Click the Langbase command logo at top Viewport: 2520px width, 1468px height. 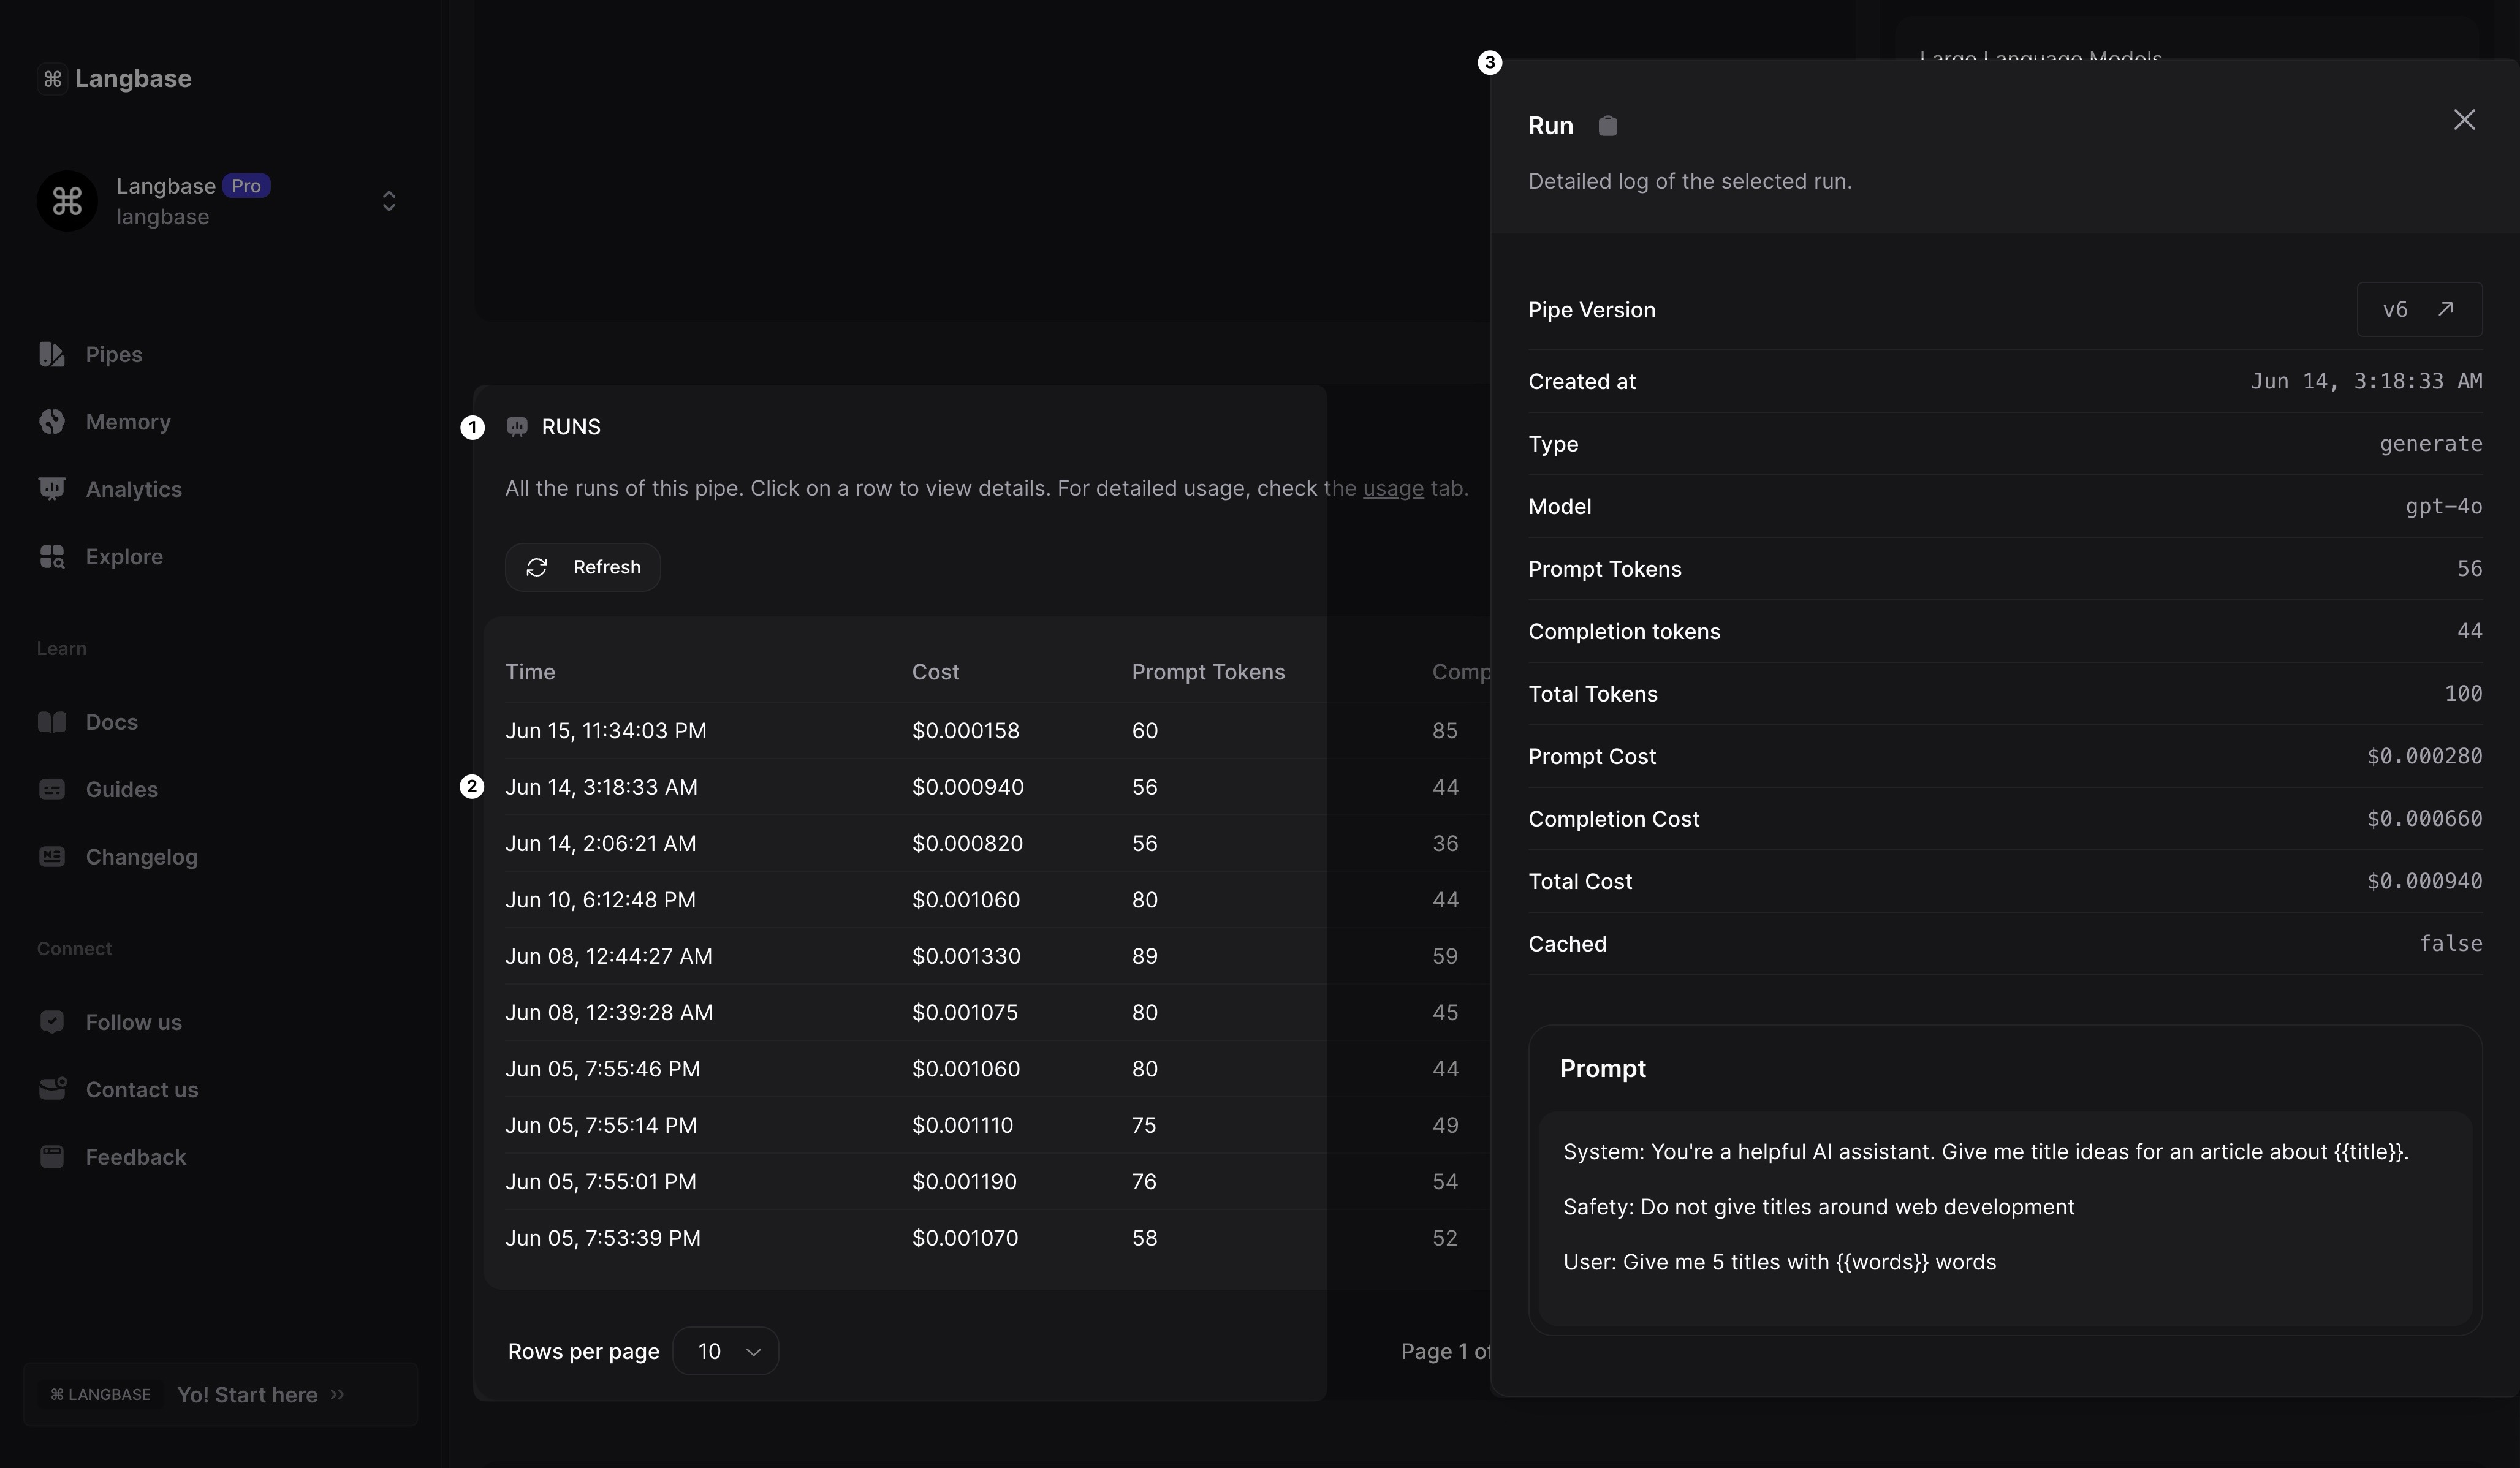click(53, 78)
